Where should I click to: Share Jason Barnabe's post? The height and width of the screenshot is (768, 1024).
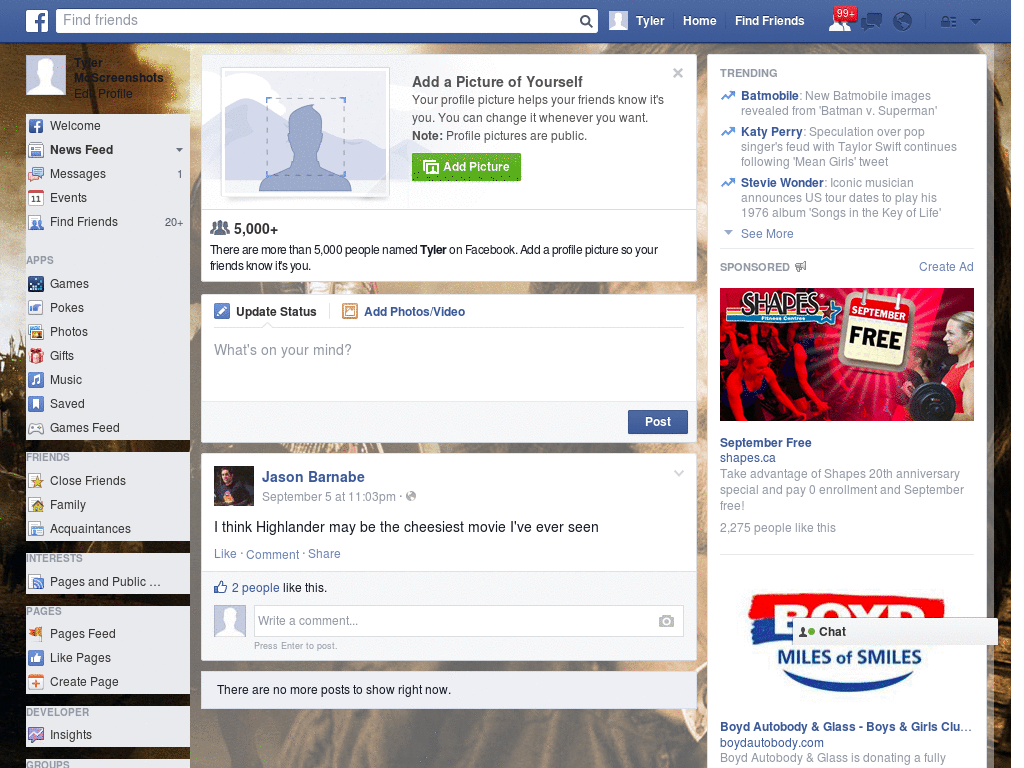324,554
